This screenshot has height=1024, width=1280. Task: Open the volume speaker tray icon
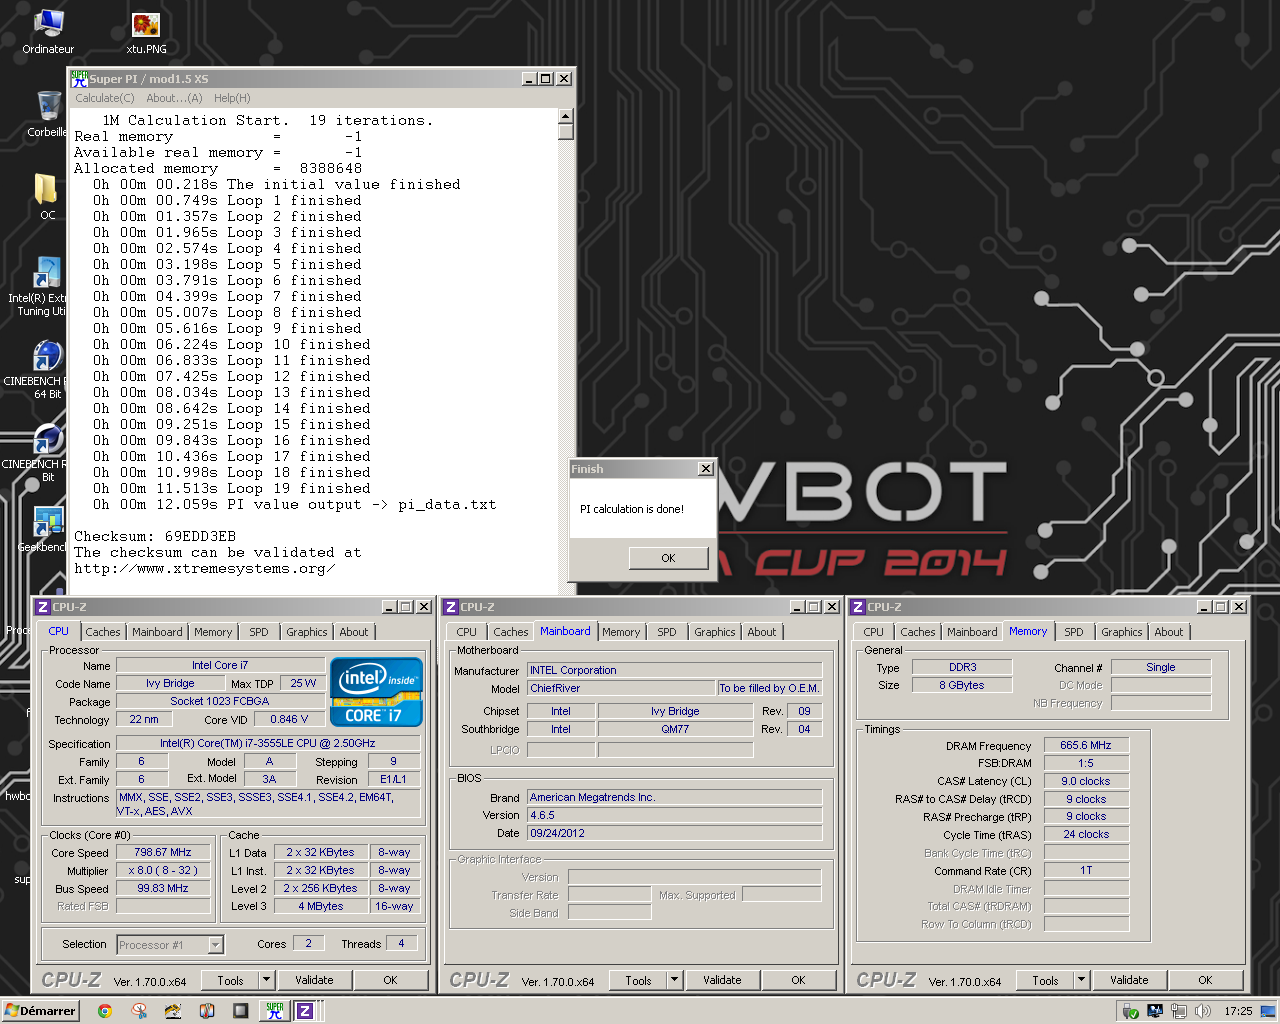[x=1203, y=1011]
